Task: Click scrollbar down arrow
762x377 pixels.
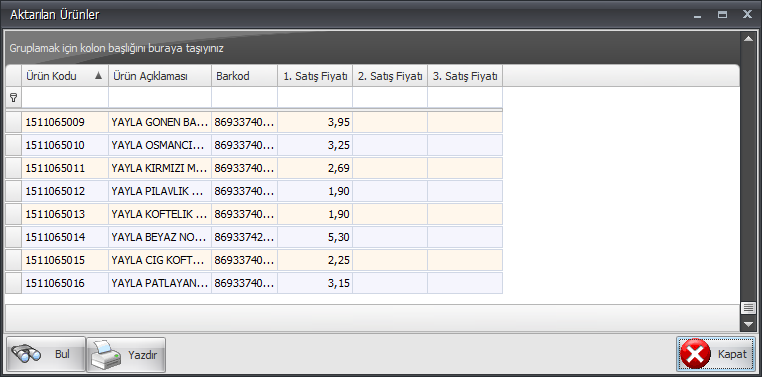Action: coord(748,324)
